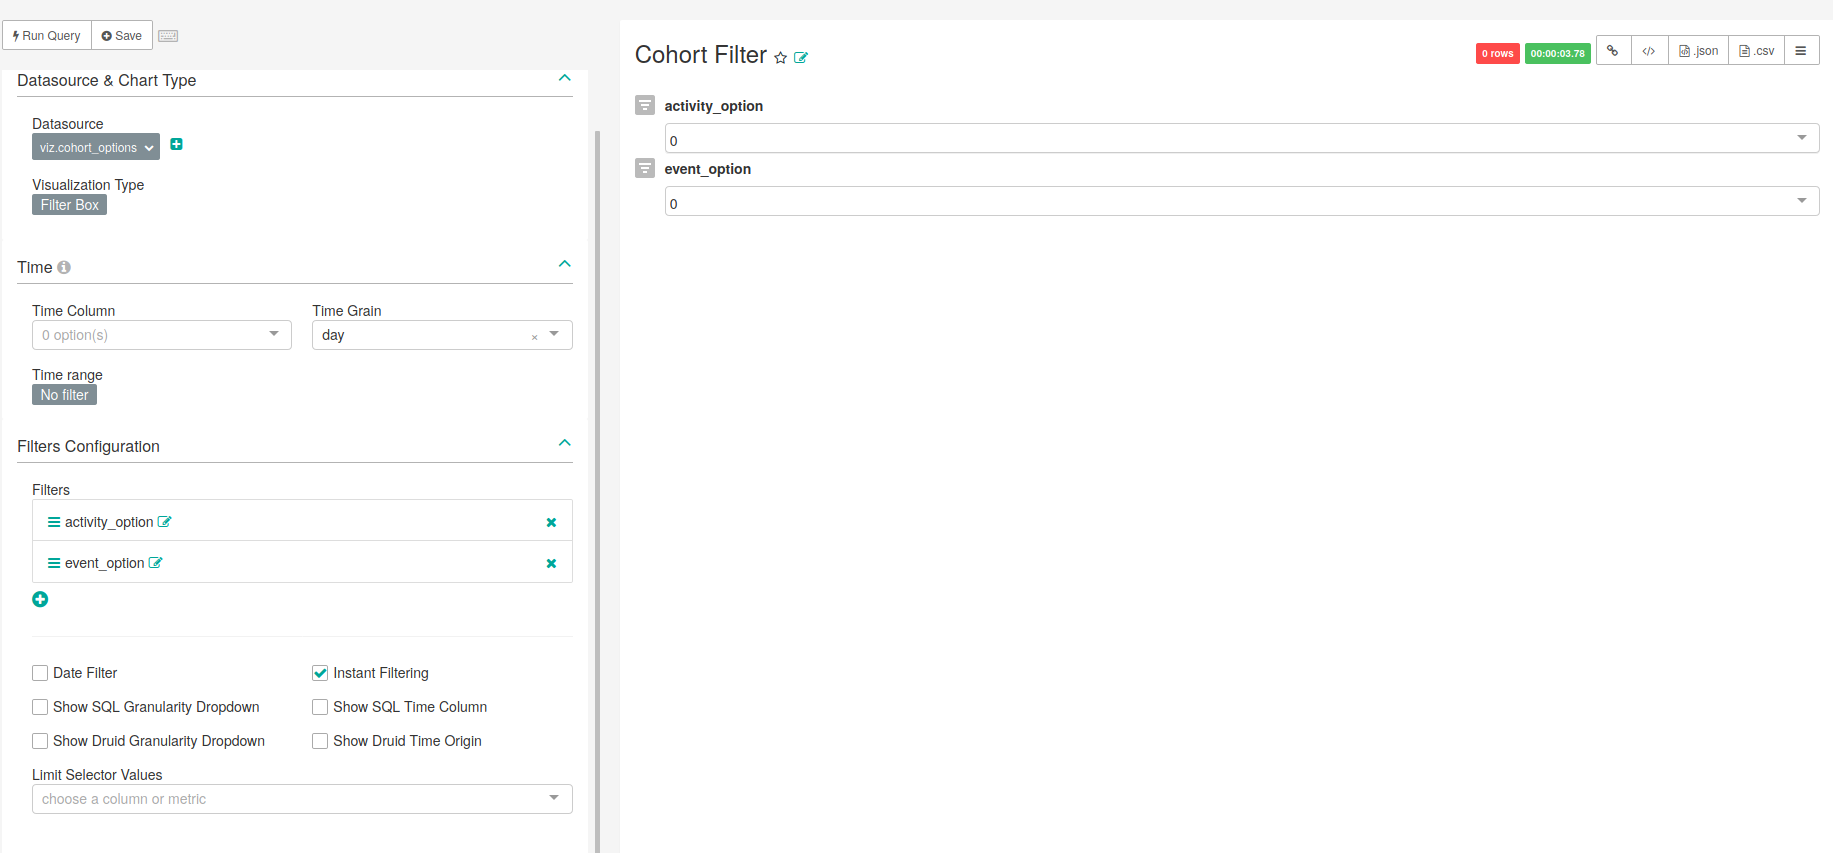Open the viz.cohort_options datasource dropdown
The width and height of the screenshot is (1833, 853).
coord(96,147)
